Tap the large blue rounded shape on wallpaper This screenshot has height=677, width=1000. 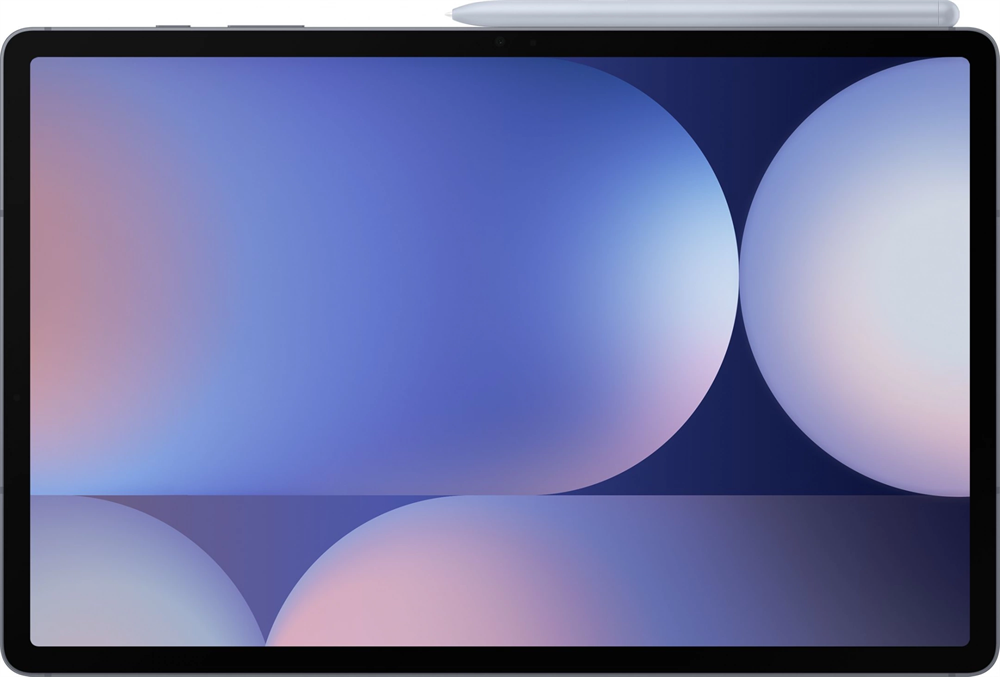click(x=400, y=270)
